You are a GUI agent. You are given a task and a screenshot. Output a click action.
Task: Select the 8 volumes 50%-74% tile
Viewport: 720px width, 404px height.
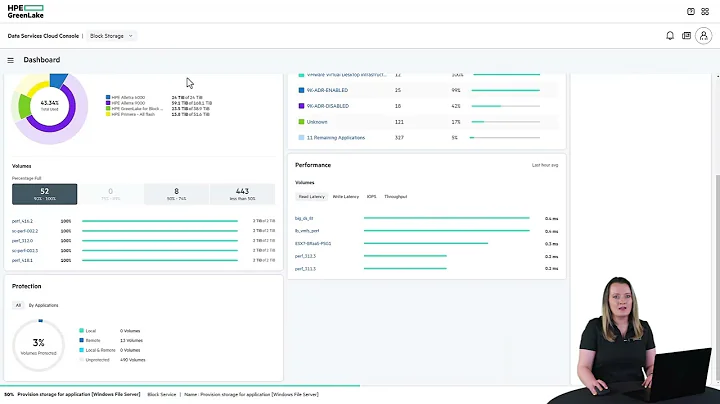click(176, 194)
